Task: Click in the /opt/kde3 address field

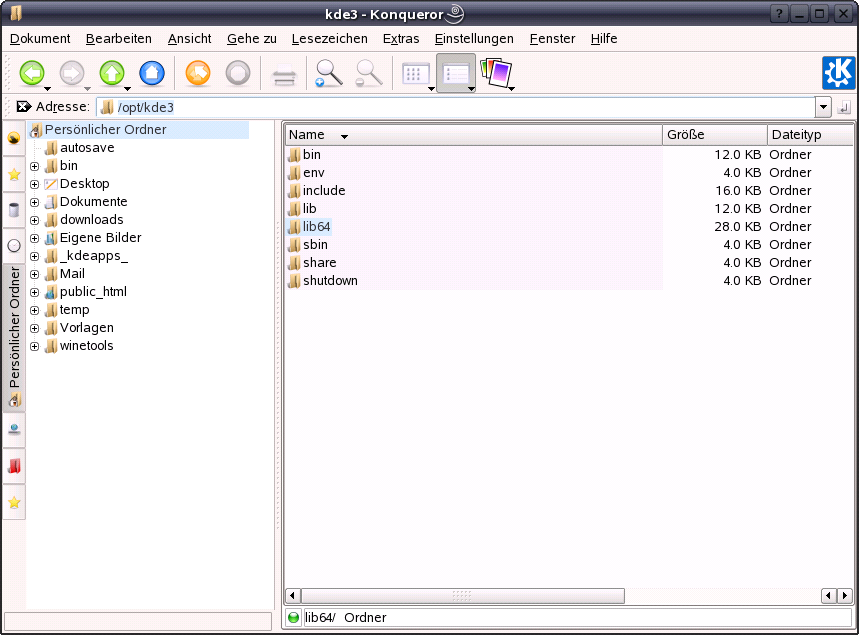Action: [x=456, y=107]
